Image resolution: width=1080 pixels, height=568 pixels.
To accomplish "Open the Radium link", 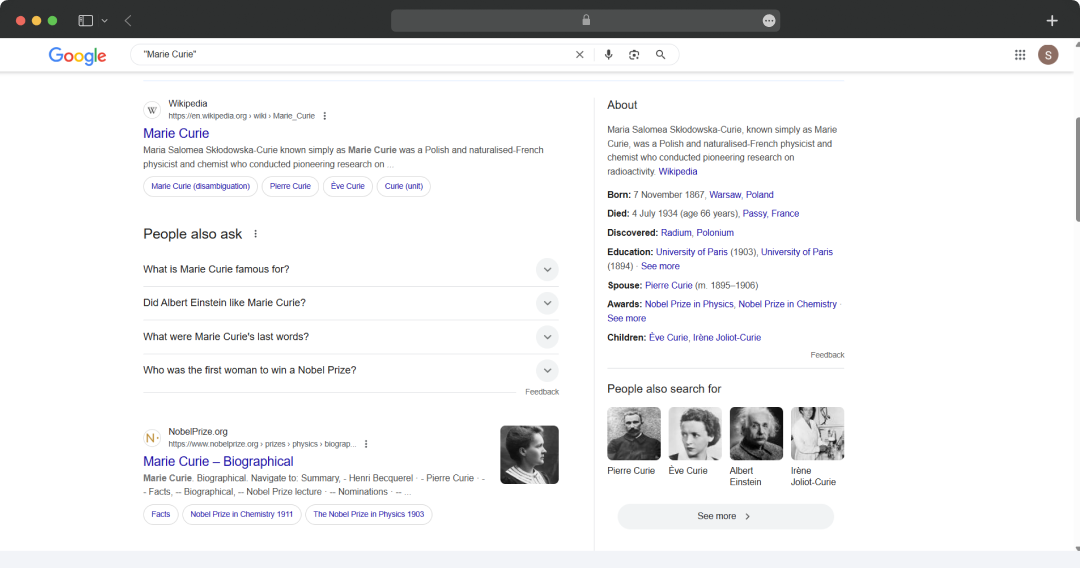I will tap(676, 233).
